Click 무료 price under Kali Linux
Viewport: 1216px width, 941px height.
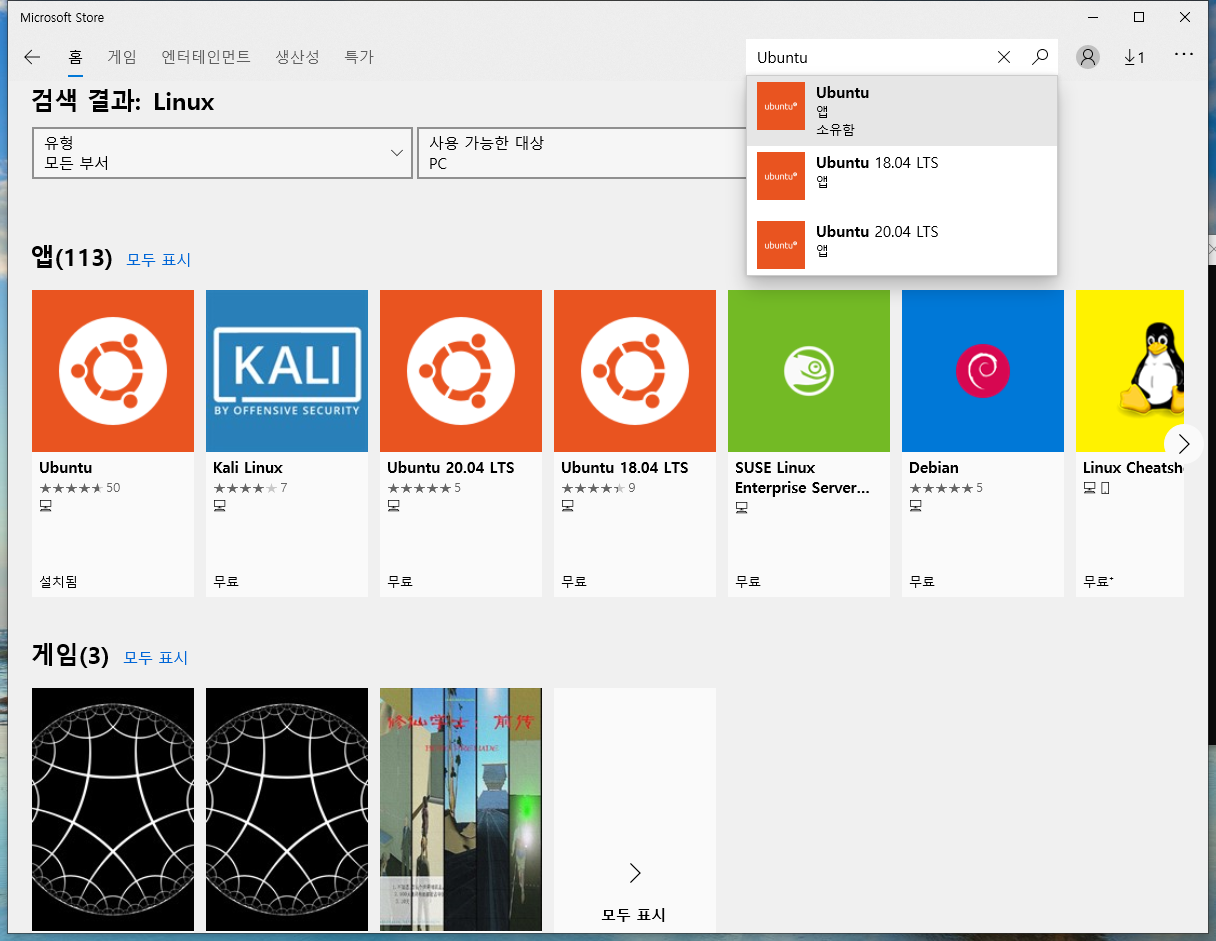[x=226, y=581]
